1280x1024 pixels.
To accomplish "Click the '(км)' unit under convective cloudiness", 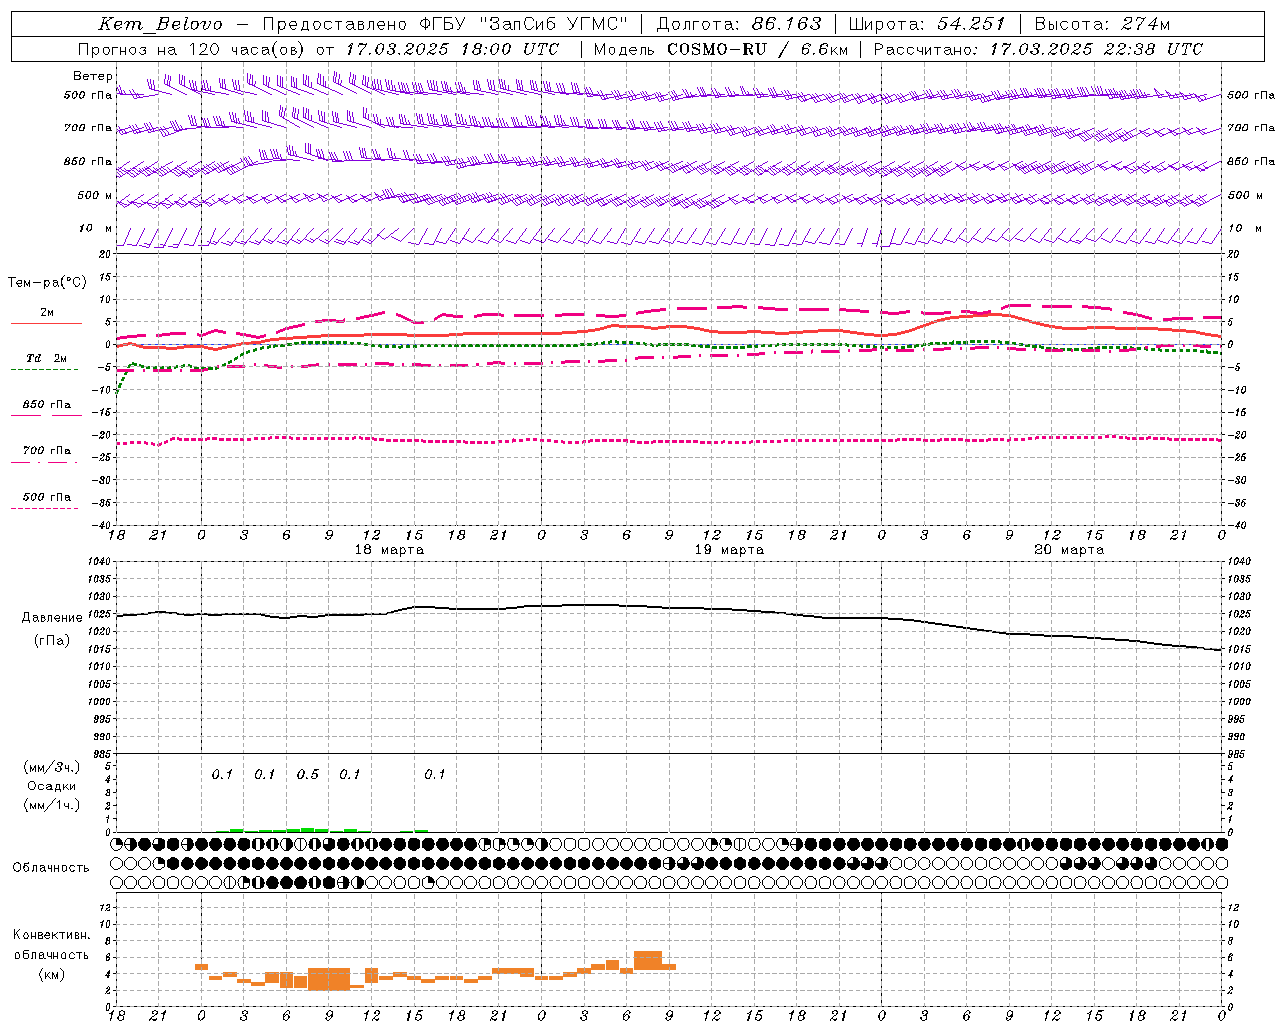I will pos(51,974).
